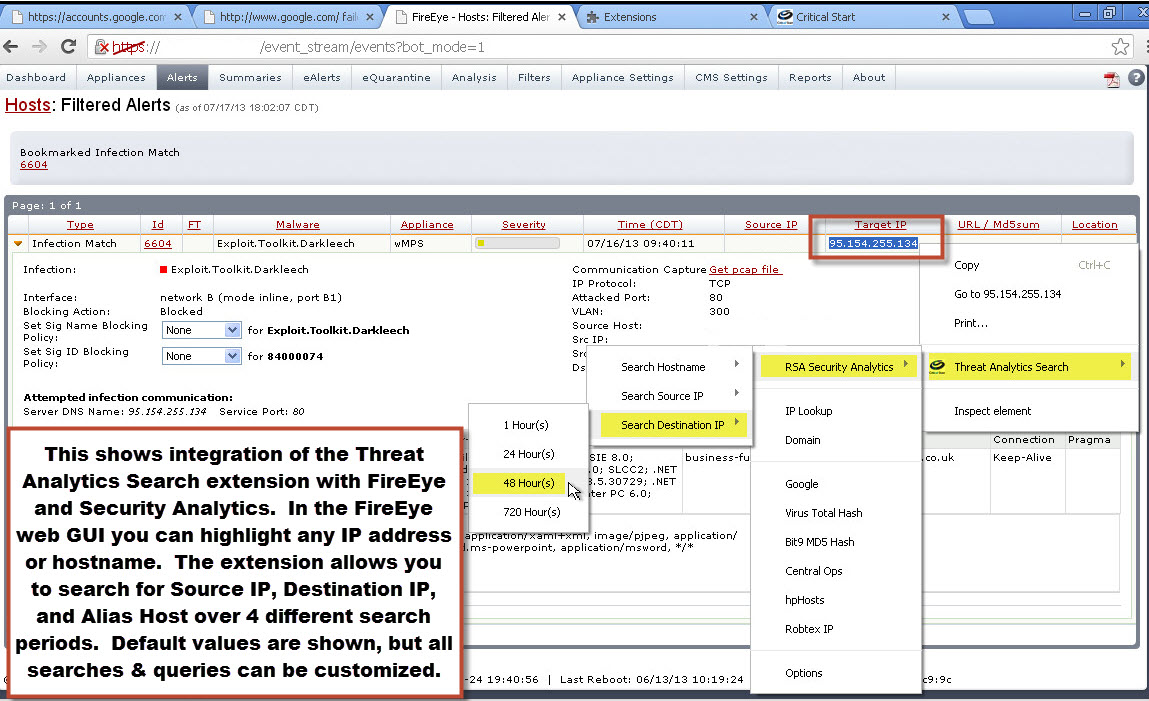Click the insecure https warning icon
1149x701 pixels.
(x=102, y=47)
